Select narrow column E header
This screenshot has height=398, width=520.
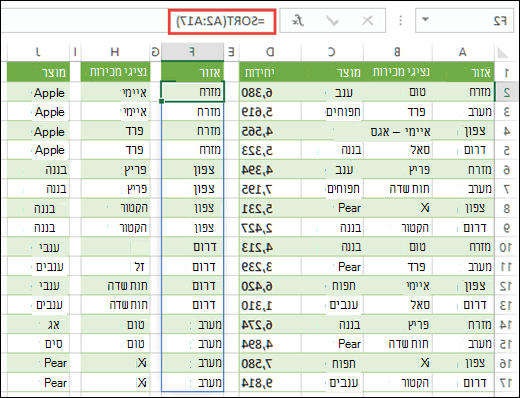point(231,52)
